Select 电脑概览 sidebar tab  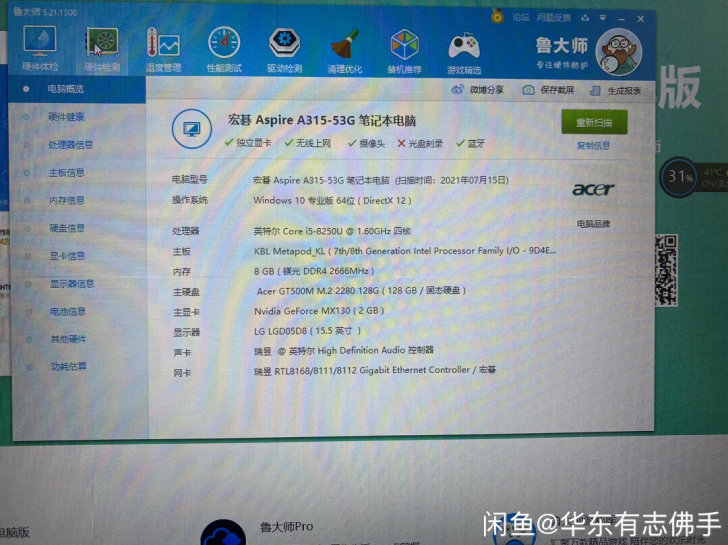[77, 89]
